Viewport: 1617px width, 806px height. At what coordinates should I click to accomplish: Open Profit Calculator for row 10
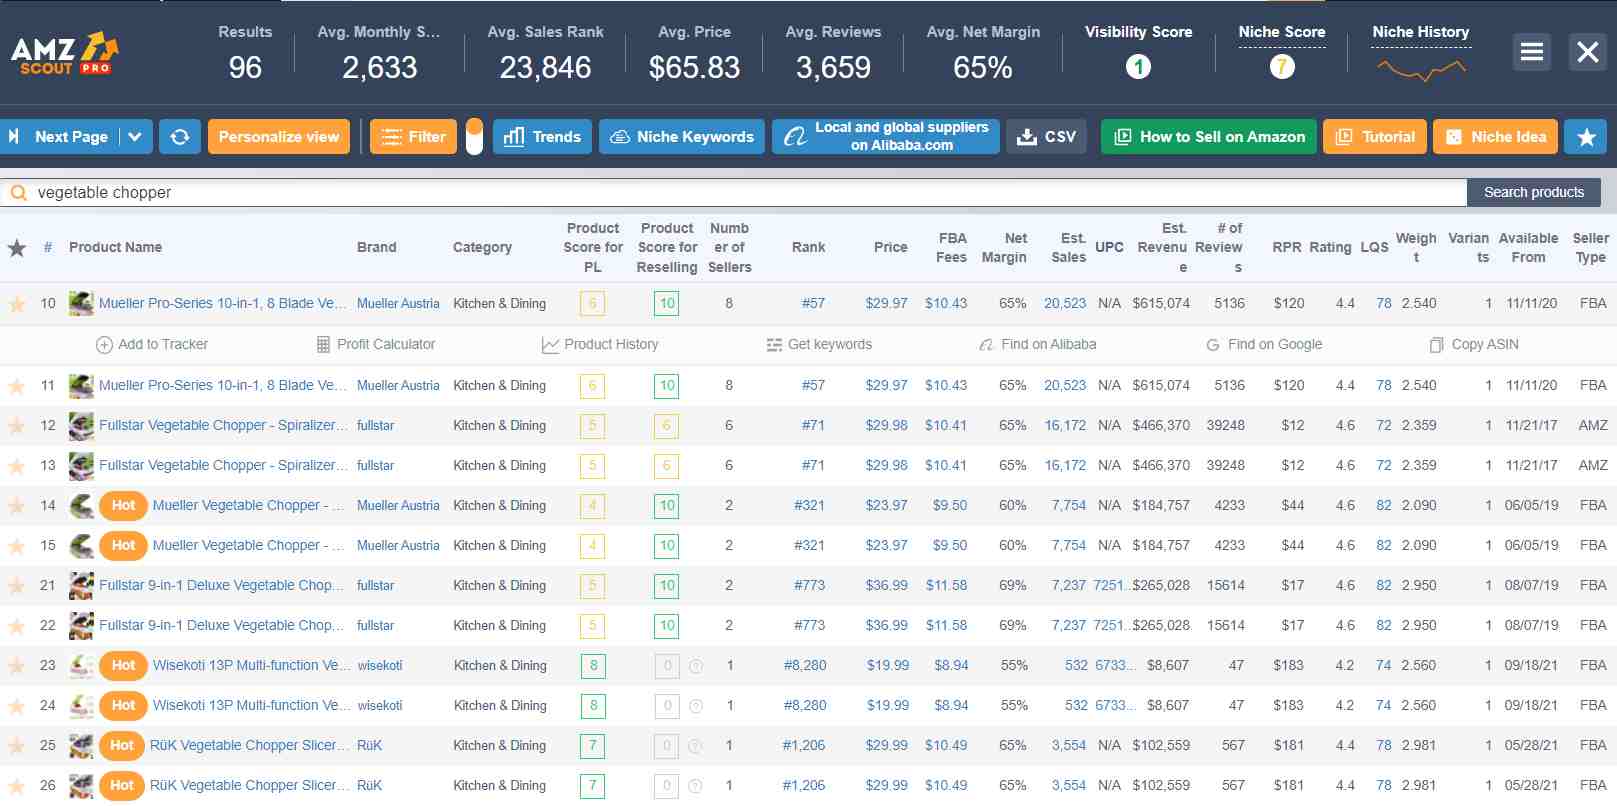376,344
